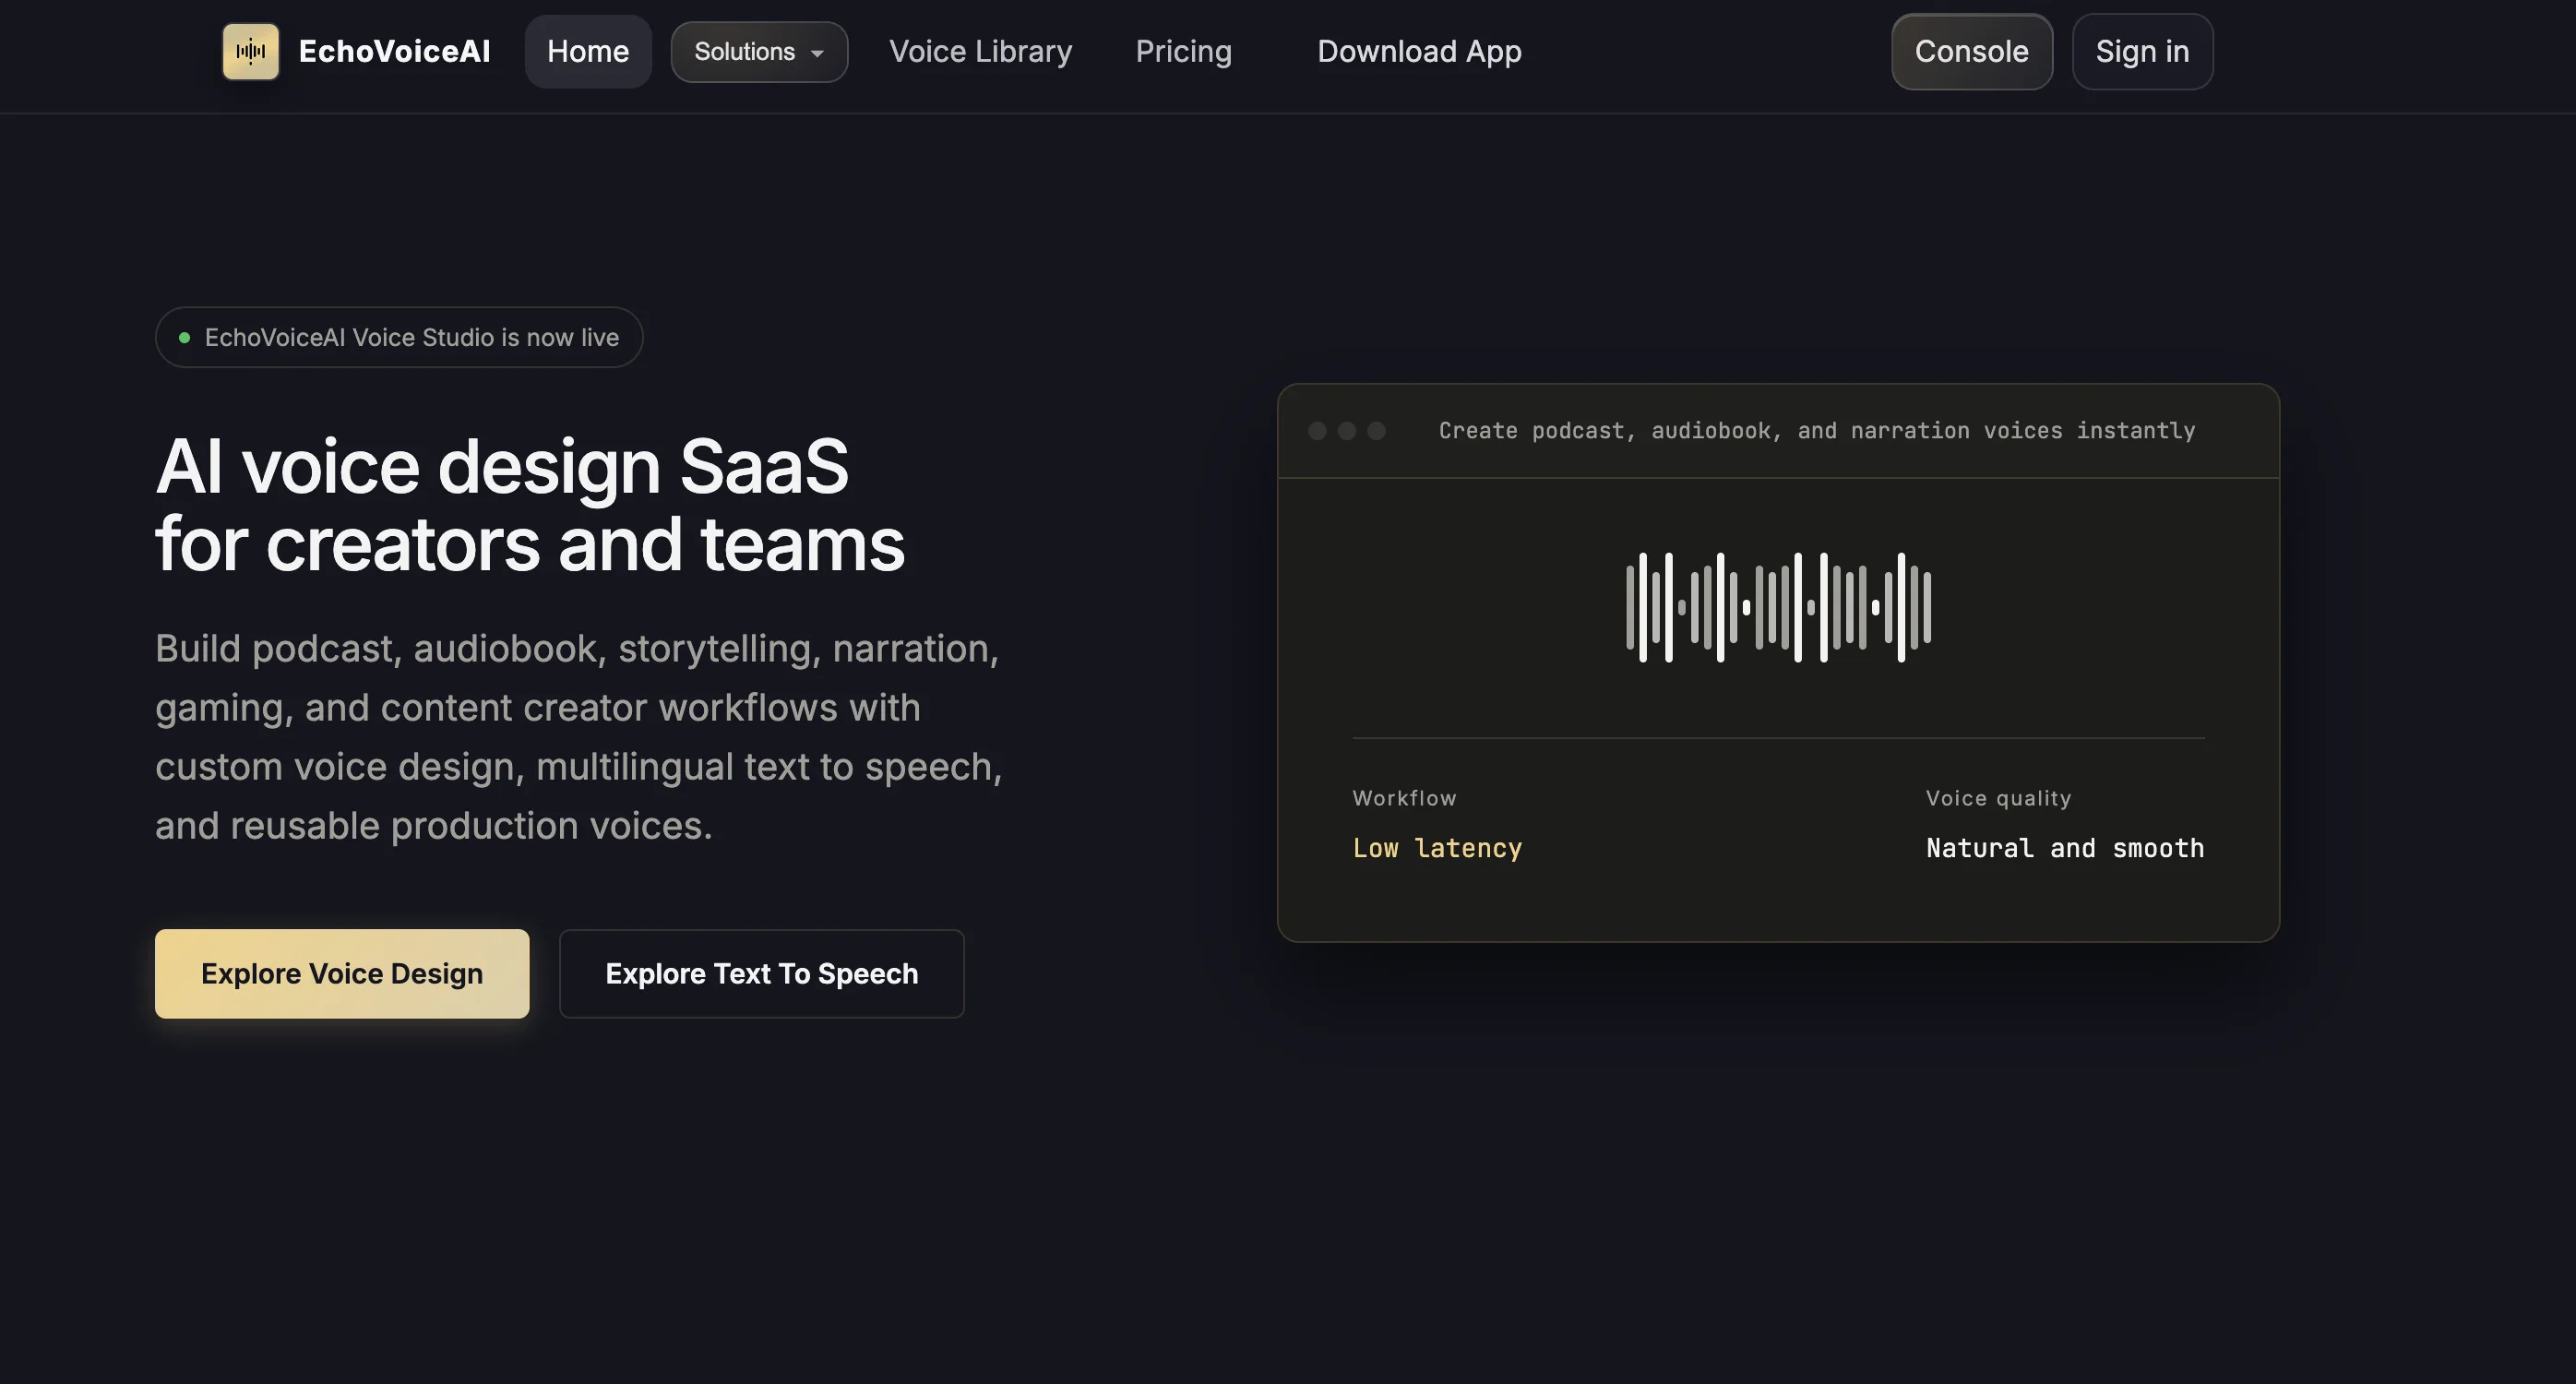
Task: Click the EchoVoiceAI brand name
Action: click(x=394, y=52)
